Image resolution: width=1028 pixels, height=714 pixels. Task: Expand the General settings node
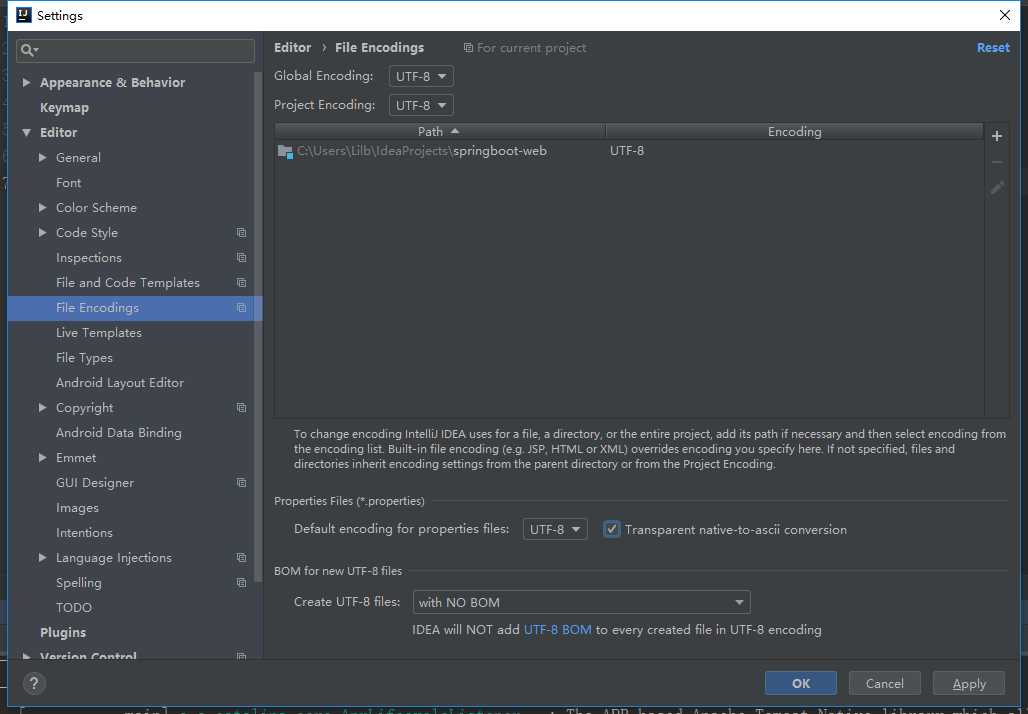43,157
